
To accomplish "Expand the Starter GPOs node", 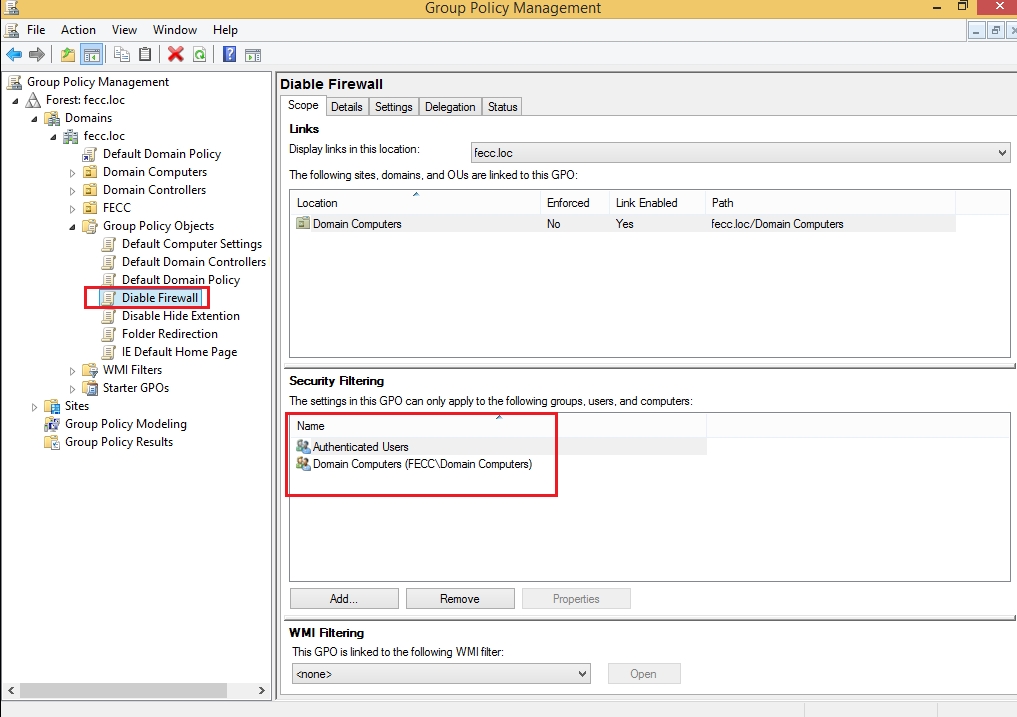I will [x=73, y=389].
